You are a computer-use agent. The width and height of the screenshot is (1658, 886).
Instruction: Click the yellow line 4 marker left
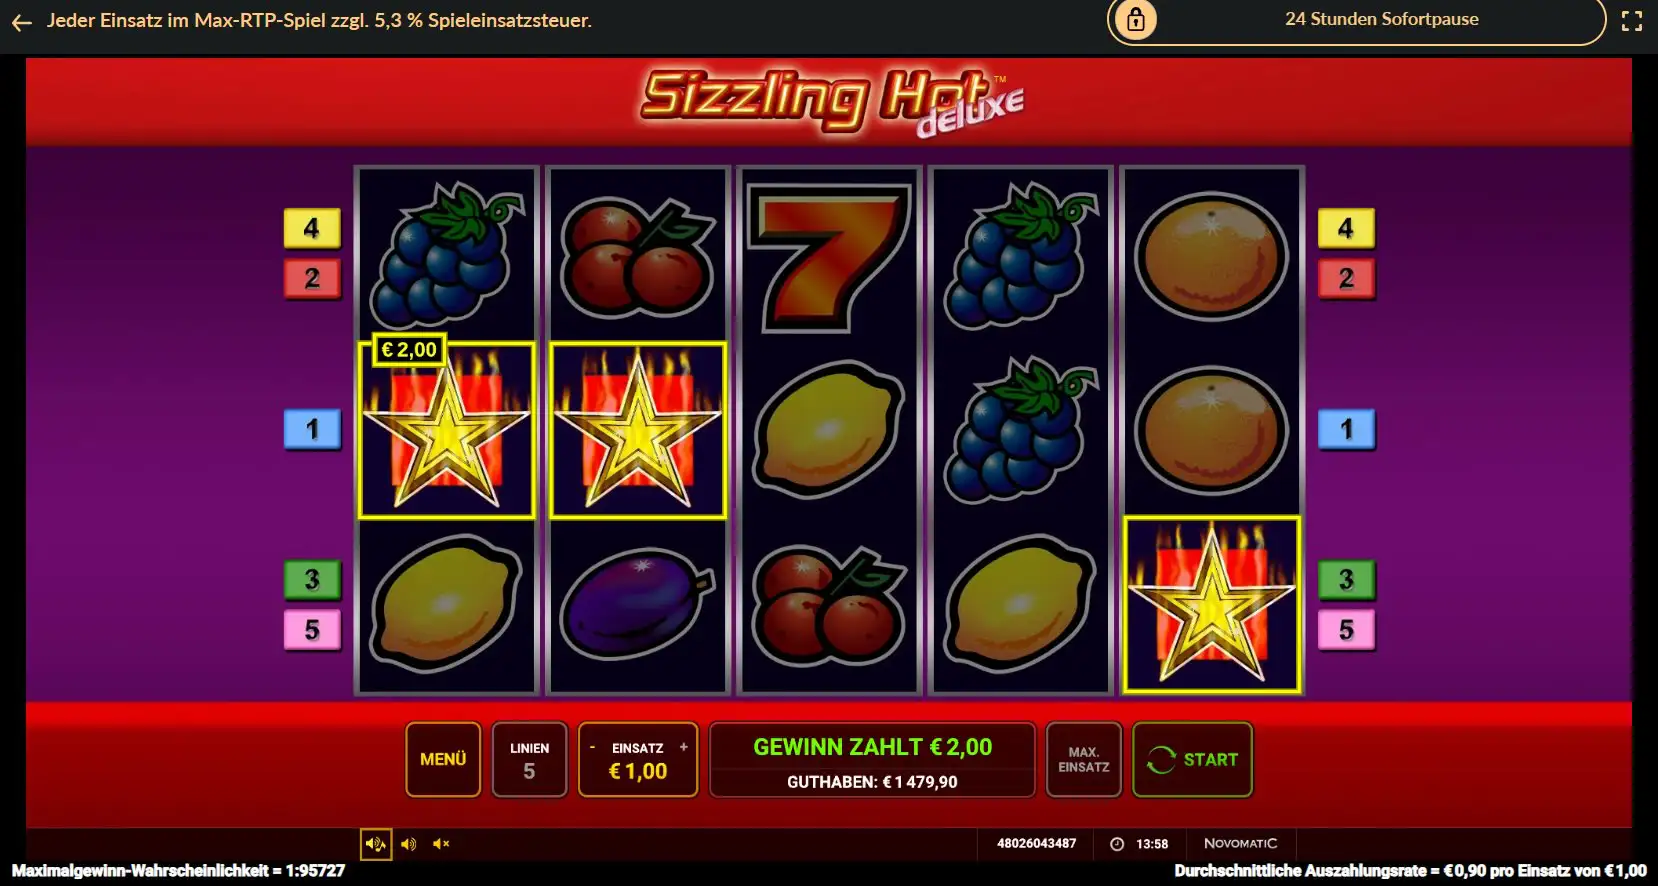(312, 228)
